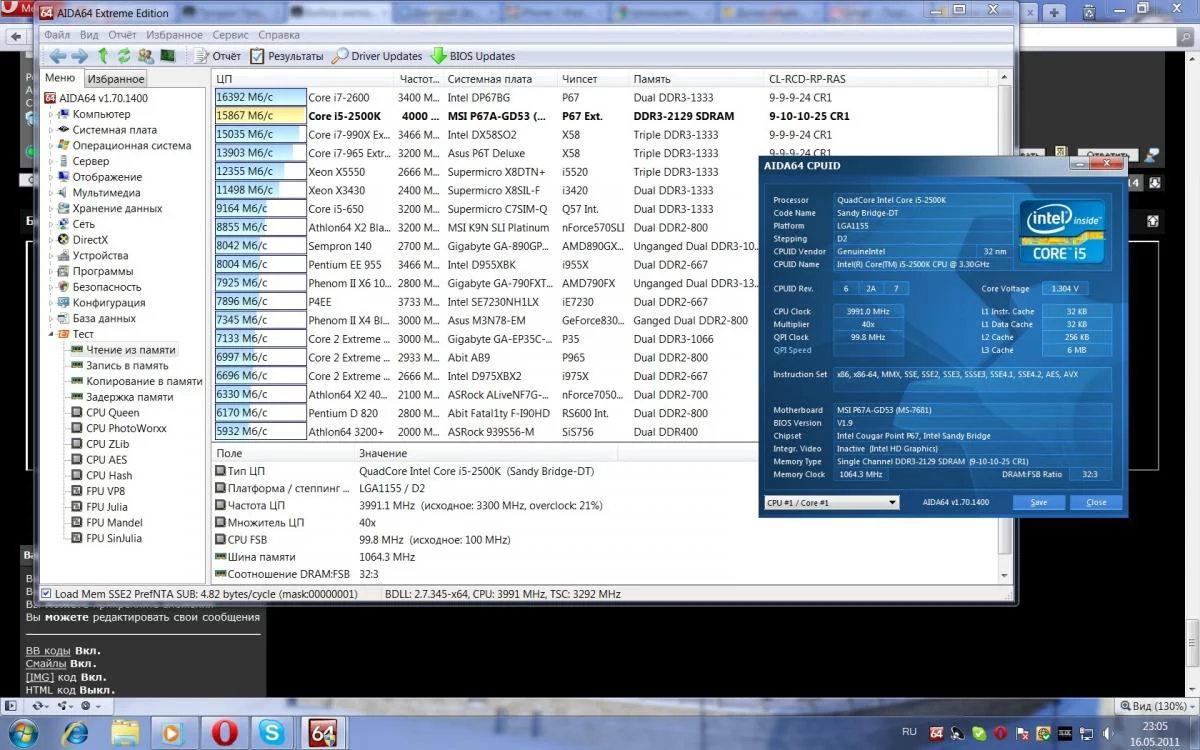
Task: Click the Отчёт report toolbar button
Action: point(217,56)
